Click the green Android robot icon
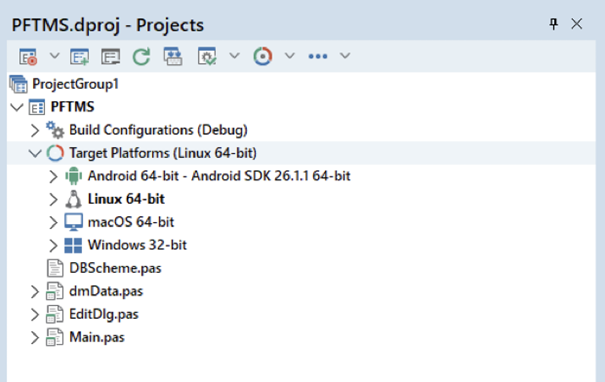This screenshot has width=605, height=382. pyautogui.click(x=73, y=176)
